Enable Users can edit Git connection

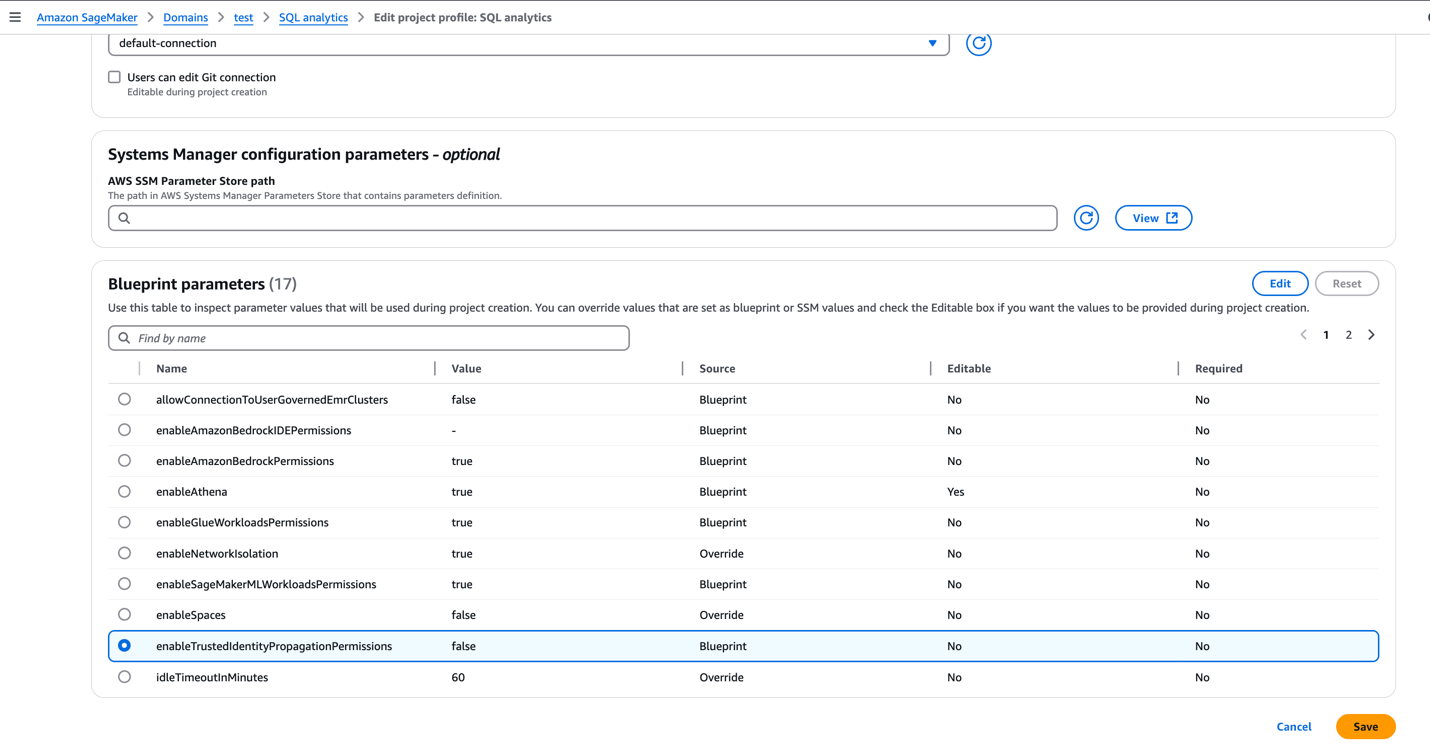point(115,77)
